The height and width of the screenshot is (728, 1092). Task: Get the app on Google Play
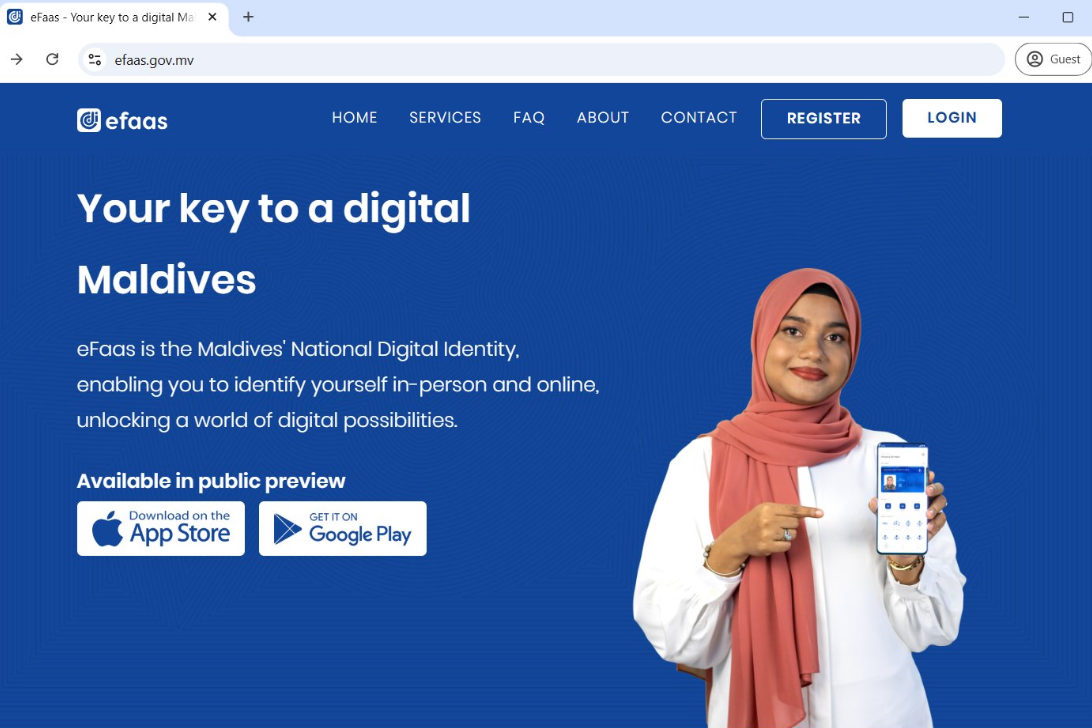(x=343, y=529)
